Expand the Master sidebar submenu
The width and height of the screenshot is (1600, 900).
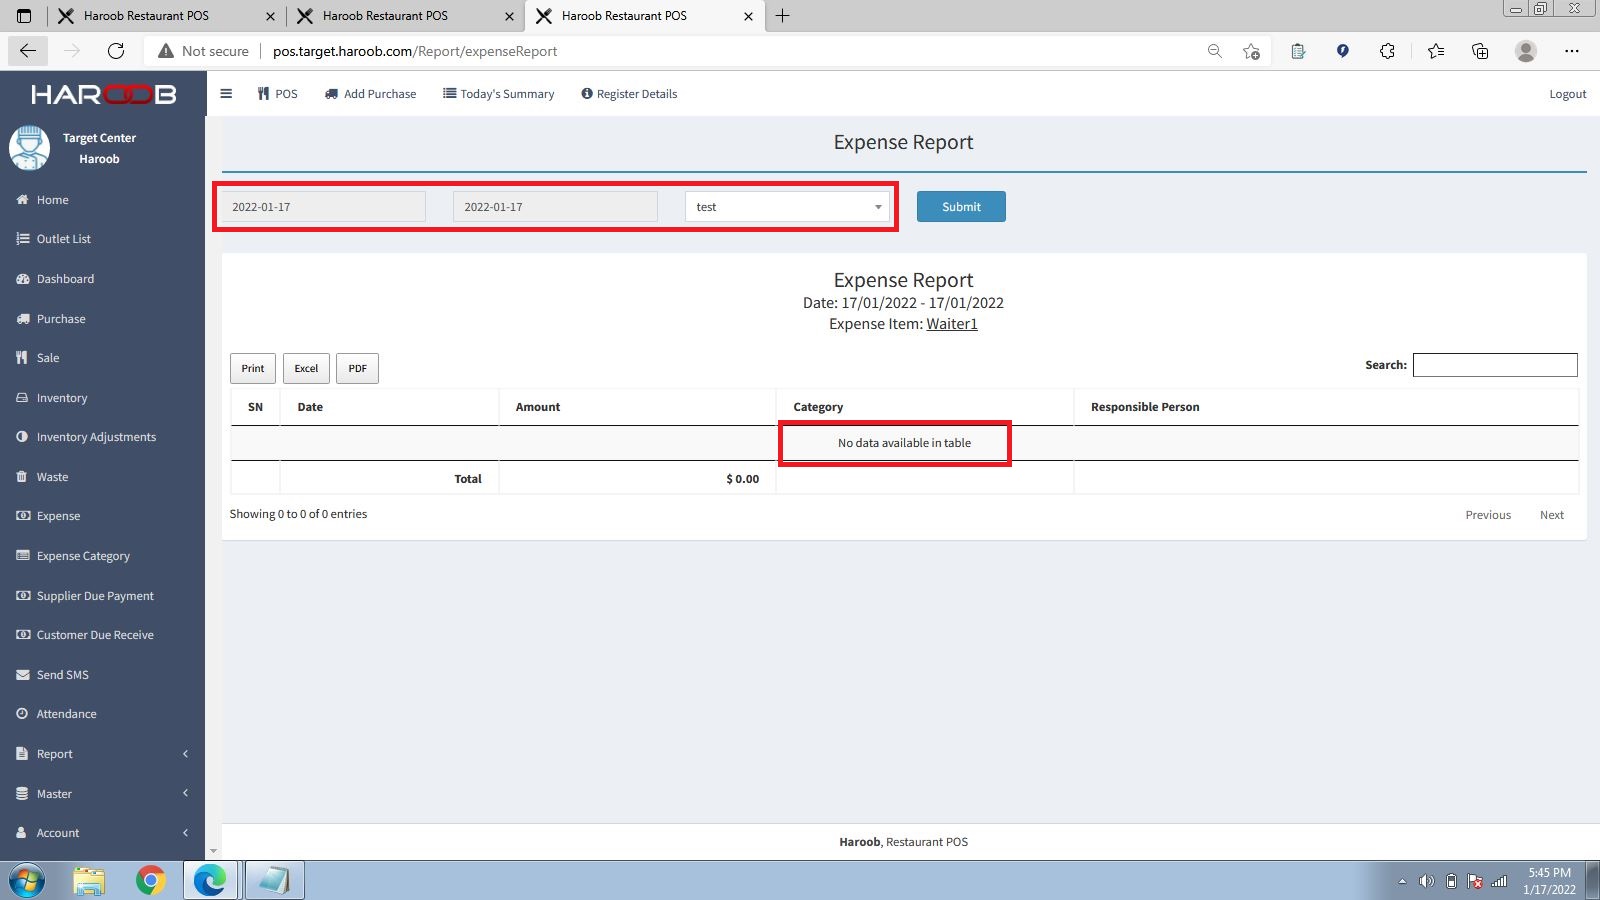[102, 794]
